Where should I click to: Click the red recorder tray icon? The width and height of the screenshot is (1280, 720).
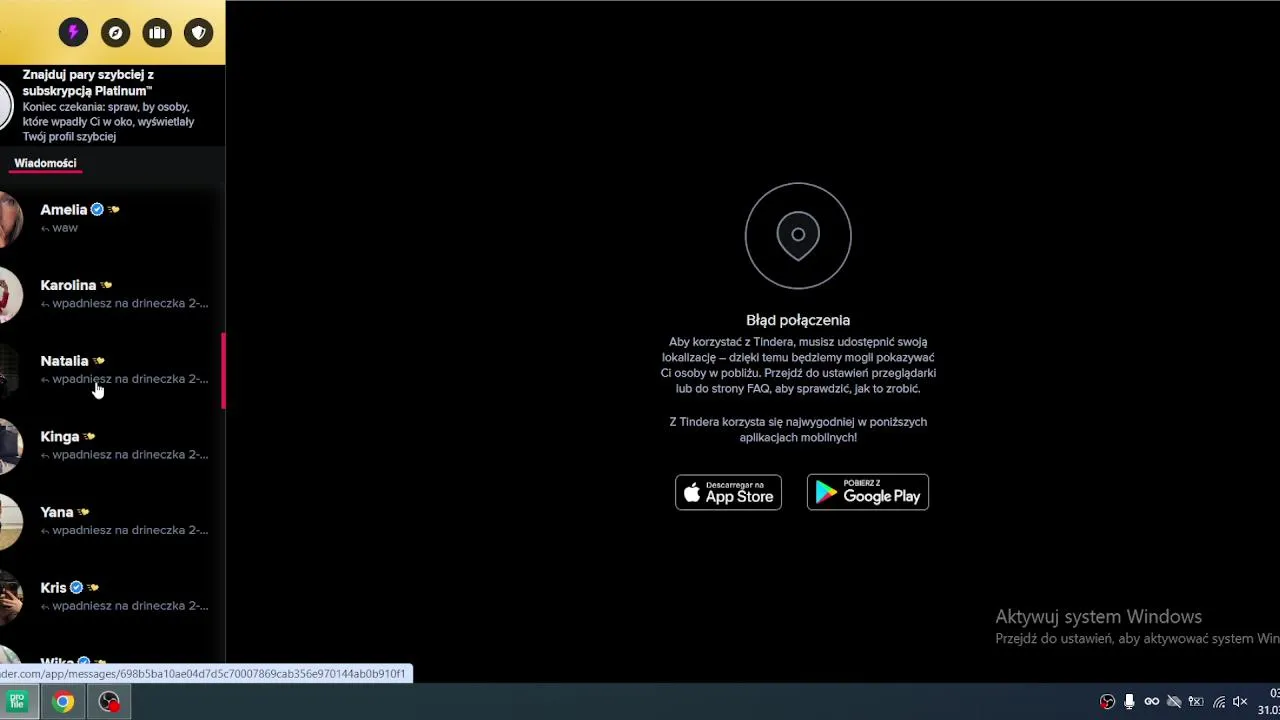click(1107, 702)
